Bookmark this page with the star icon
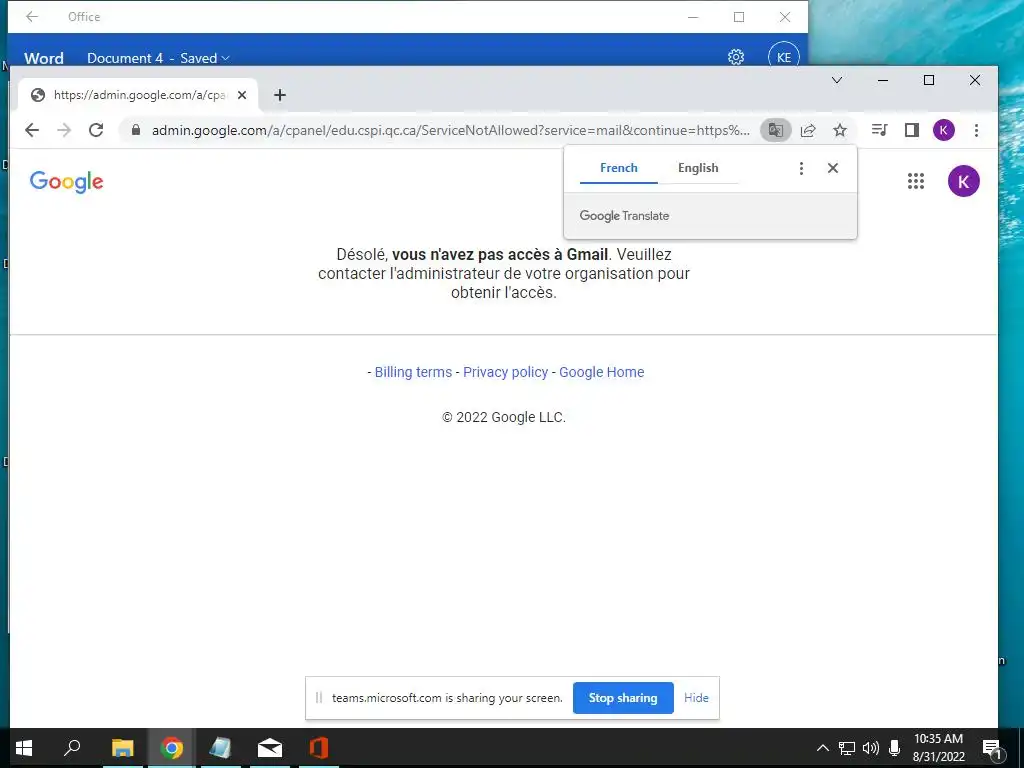Image resolution: width=1024 pixels, height=768 pixels. [840, 130]
